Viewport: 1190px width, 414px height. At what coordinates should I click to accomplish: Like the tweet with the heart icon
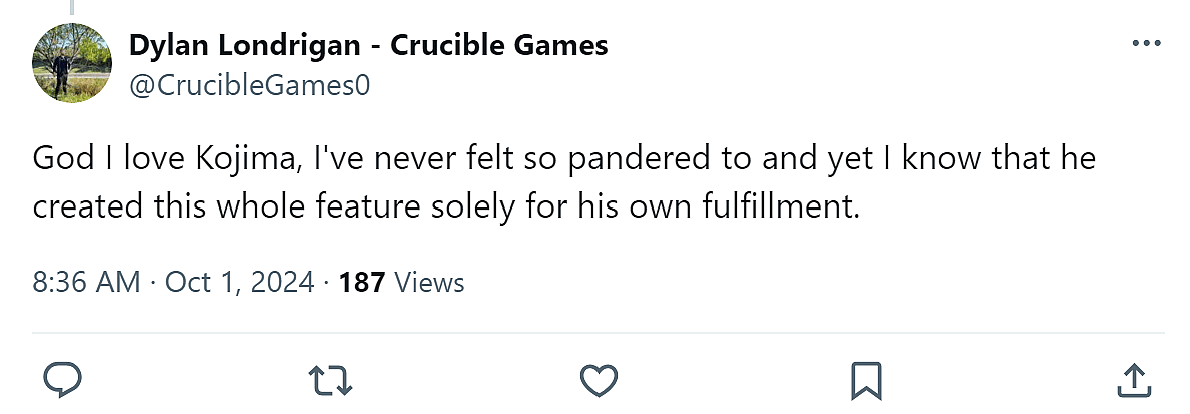pos(597,380)
